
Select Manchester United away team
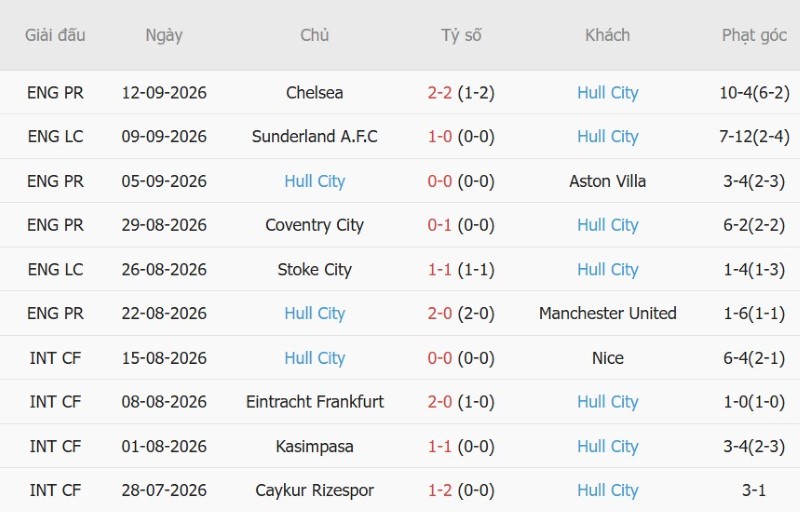click(x=608, y=313)
